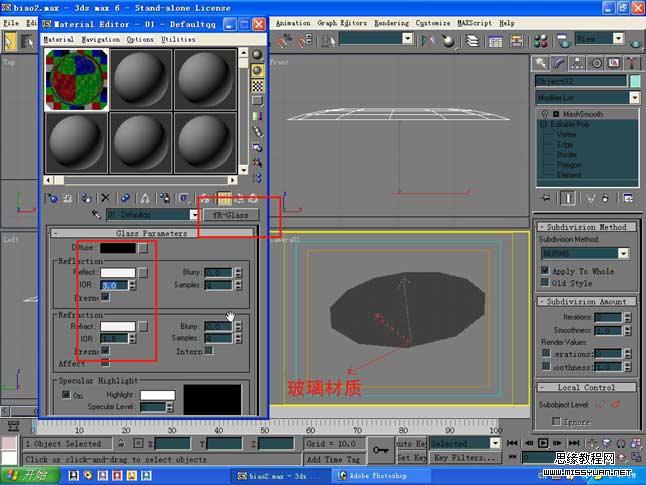Screen dimensions: 646x485
Task: Open the Hierarchy command panel tab
Action: (577, 63)
